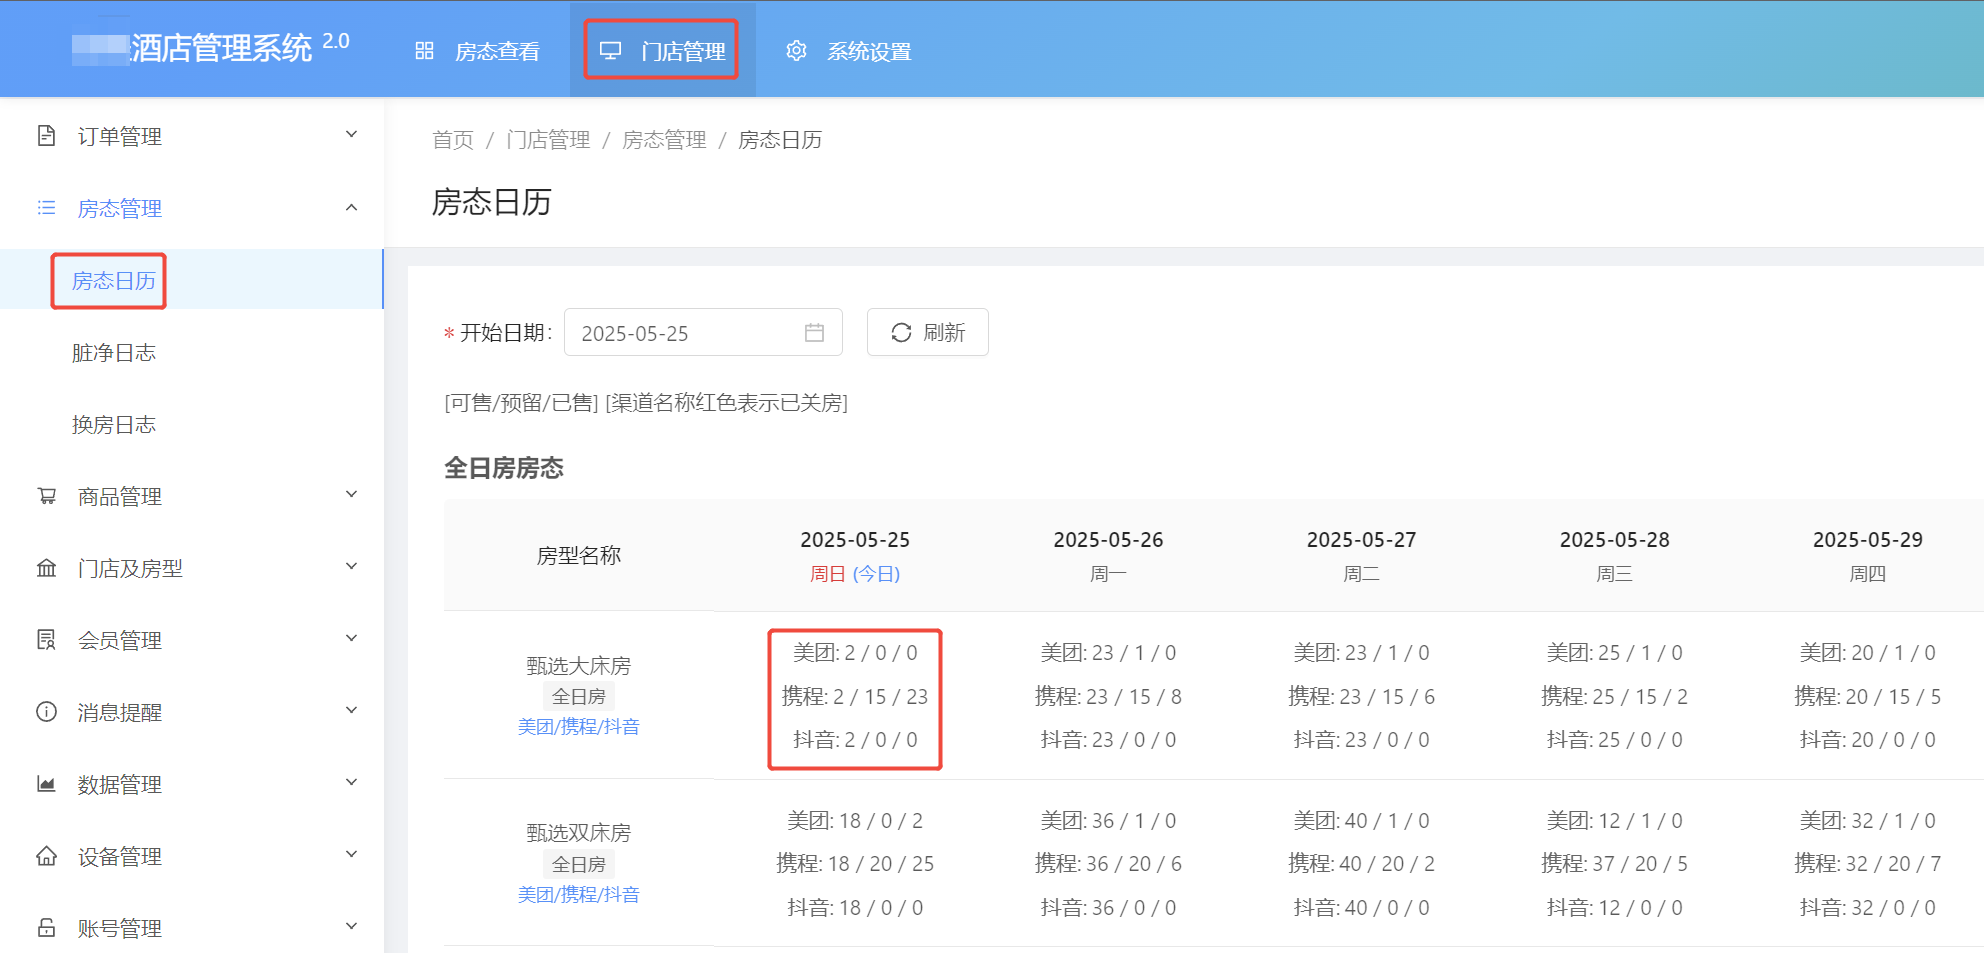1984x953 pixels.
Task: Expand the 门店及房型 chevron
Action: (x=351, y=567)
